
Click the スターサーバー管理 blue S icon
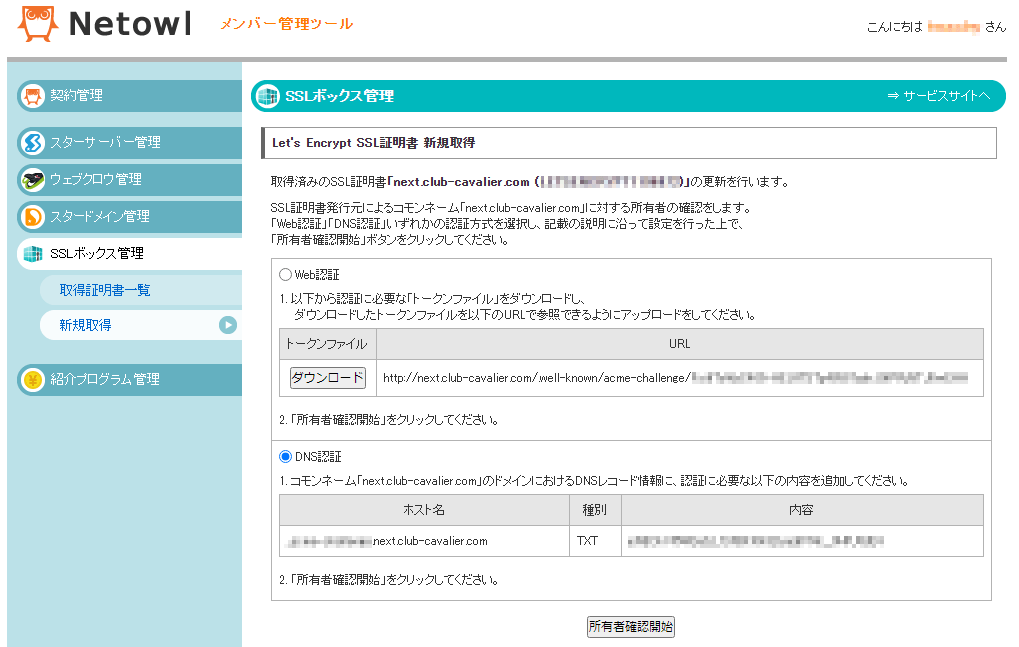coord(32,143)
